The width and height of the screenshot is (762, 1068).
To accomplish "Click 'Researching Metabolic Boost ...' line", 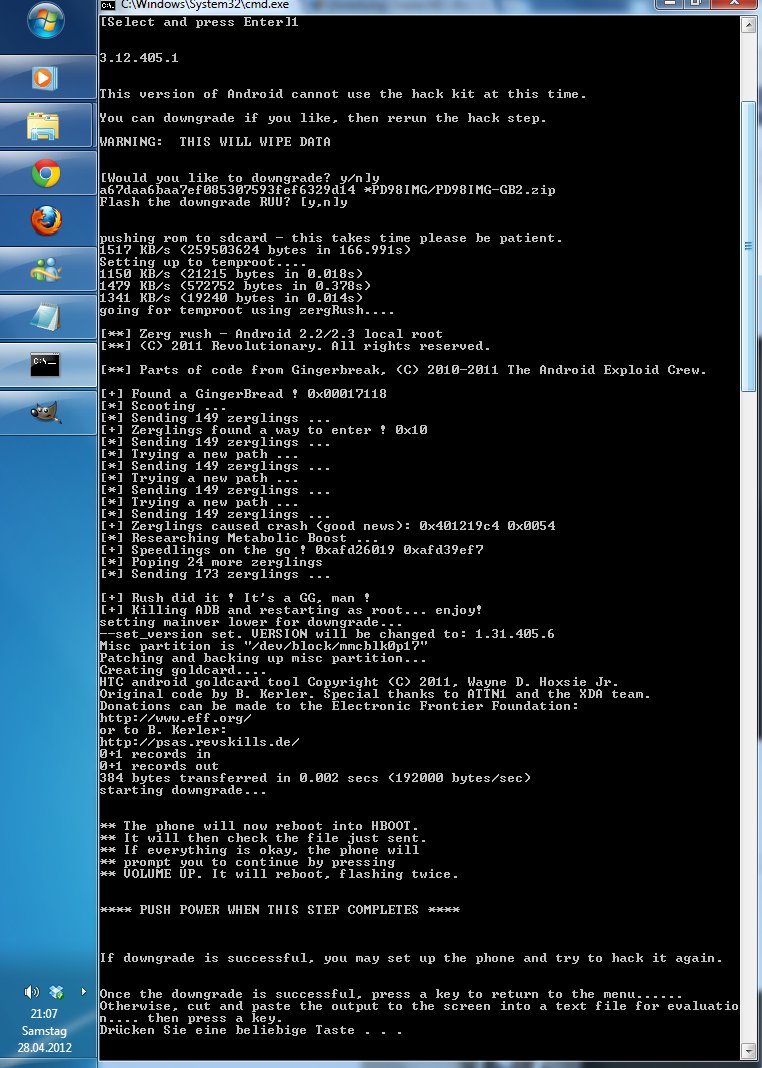I will point(239,538).
